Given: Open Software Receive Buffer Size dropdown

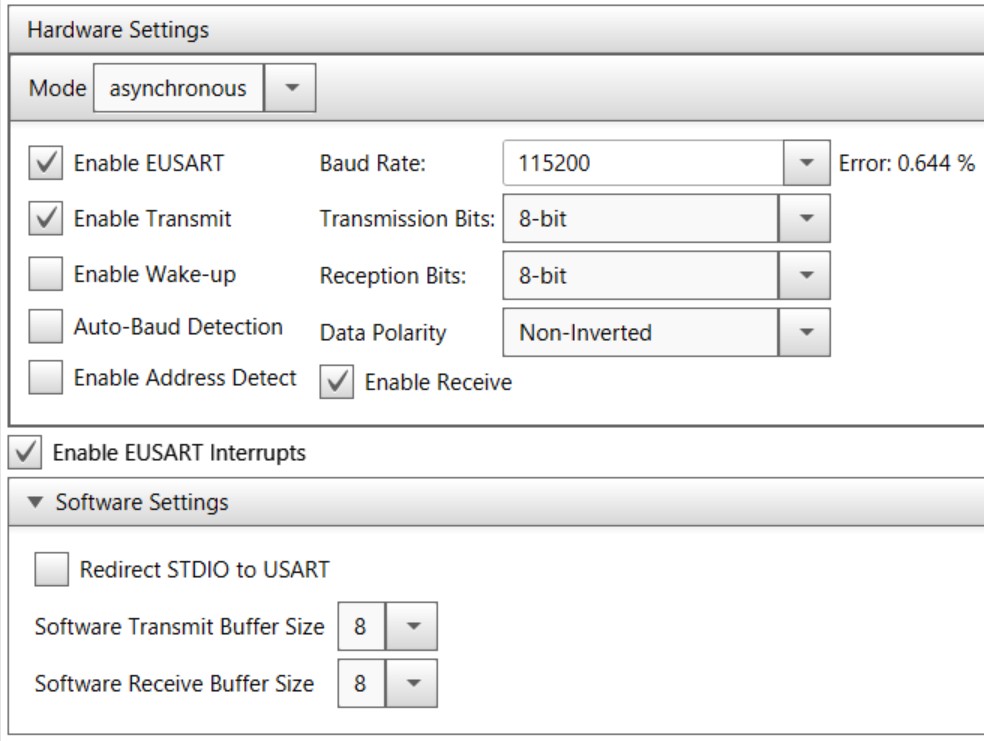Looking at the screenshot, I should tap(412, 685).
